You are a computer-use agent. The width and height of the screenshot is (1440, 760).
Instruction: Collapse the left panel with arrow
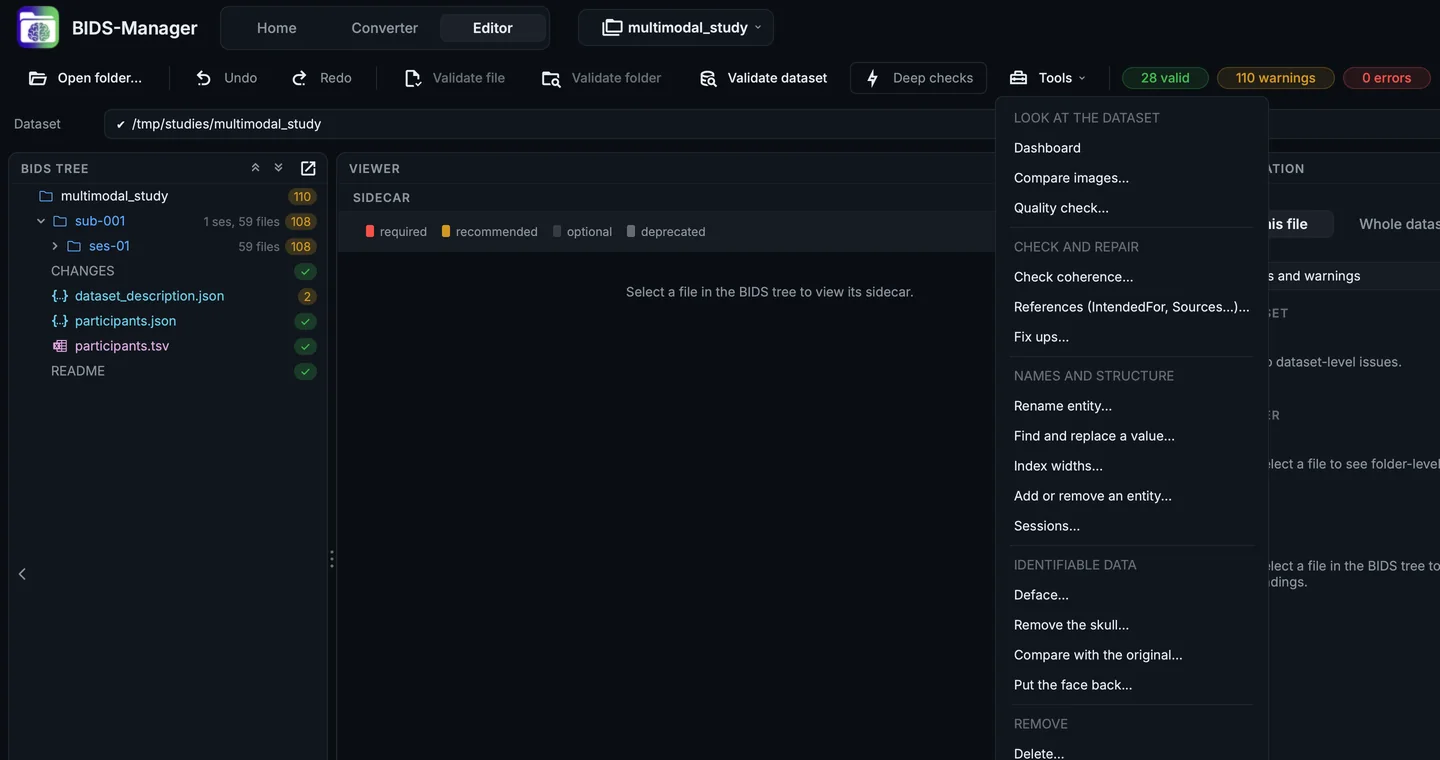pos(22,574)
